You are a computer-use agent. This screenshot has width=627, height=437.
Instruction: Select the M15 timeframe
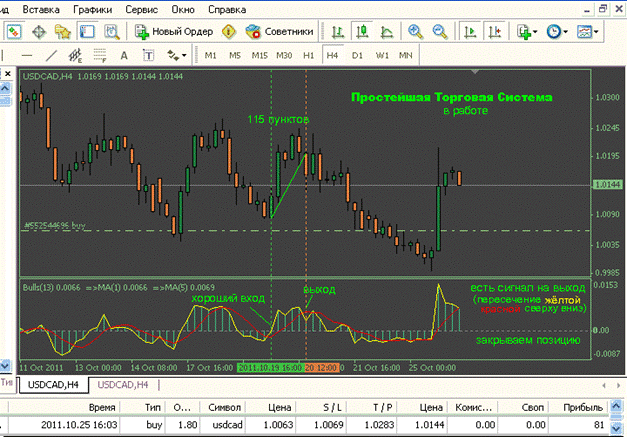click(259, 56)
